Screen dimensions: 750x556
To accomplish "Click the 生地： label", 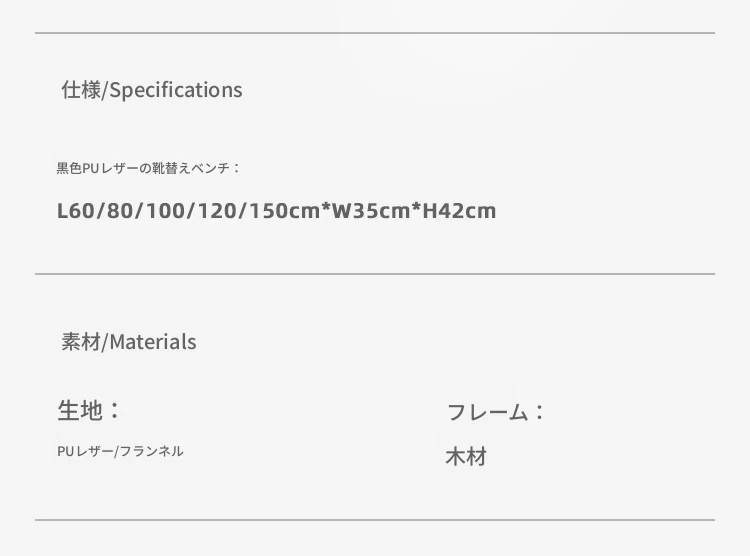I will [88, 411].
